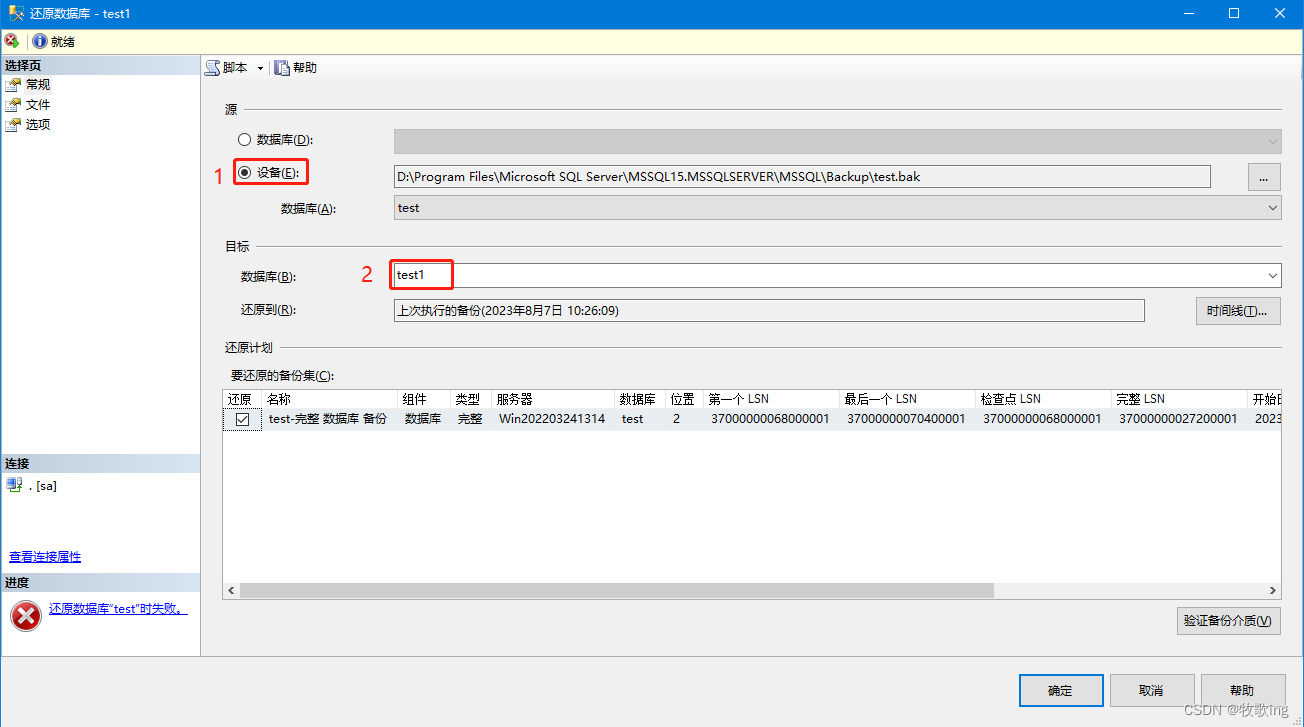Image resolution: width=1304 pixels, height=727 pixels.
Task: Click the 名称 column header
Action: tap(330, 399)
